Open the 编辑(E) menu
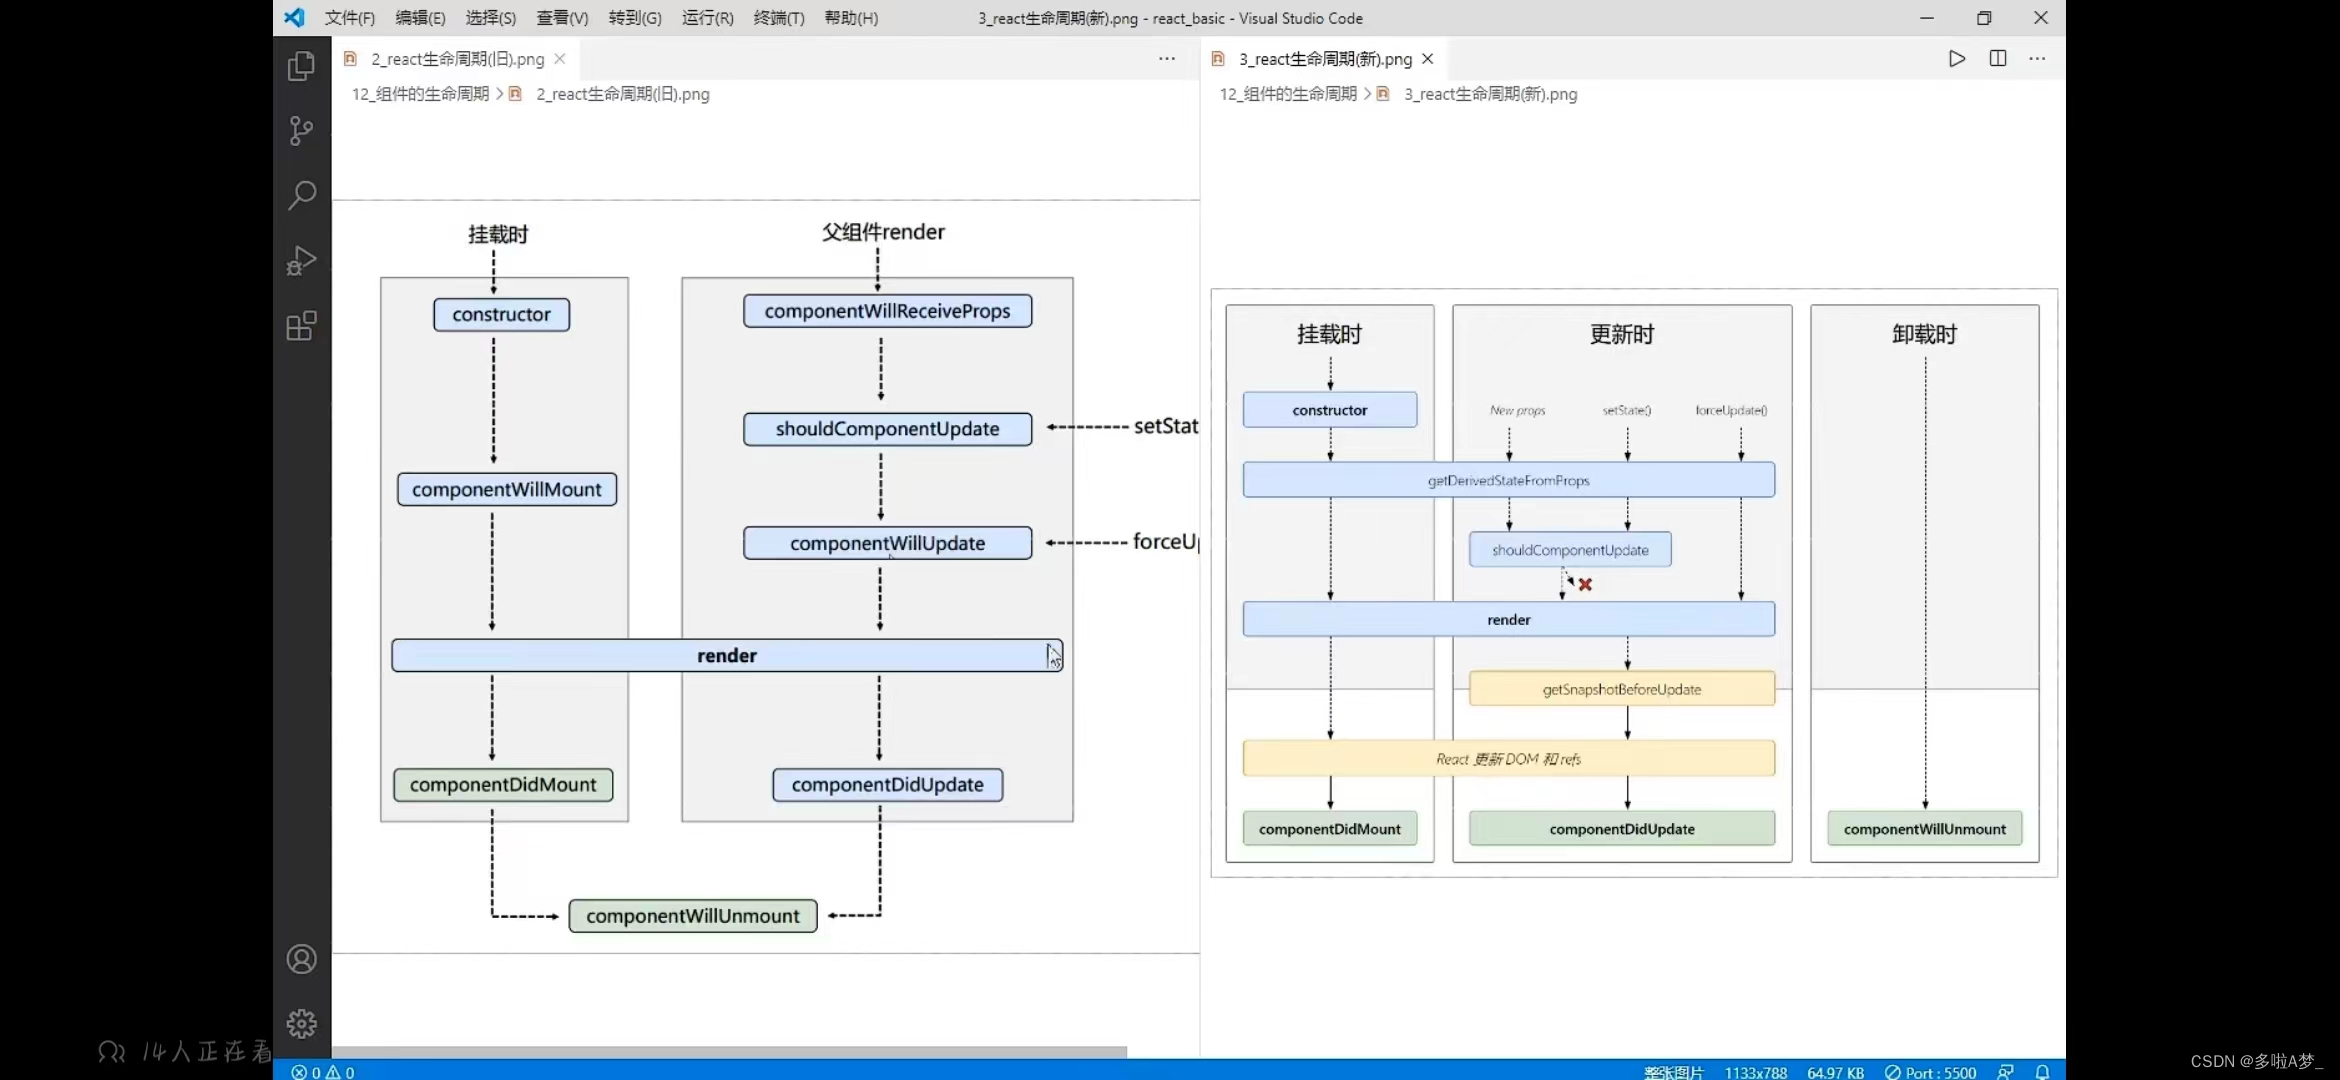2340x1080 pixels. (420, 18)
